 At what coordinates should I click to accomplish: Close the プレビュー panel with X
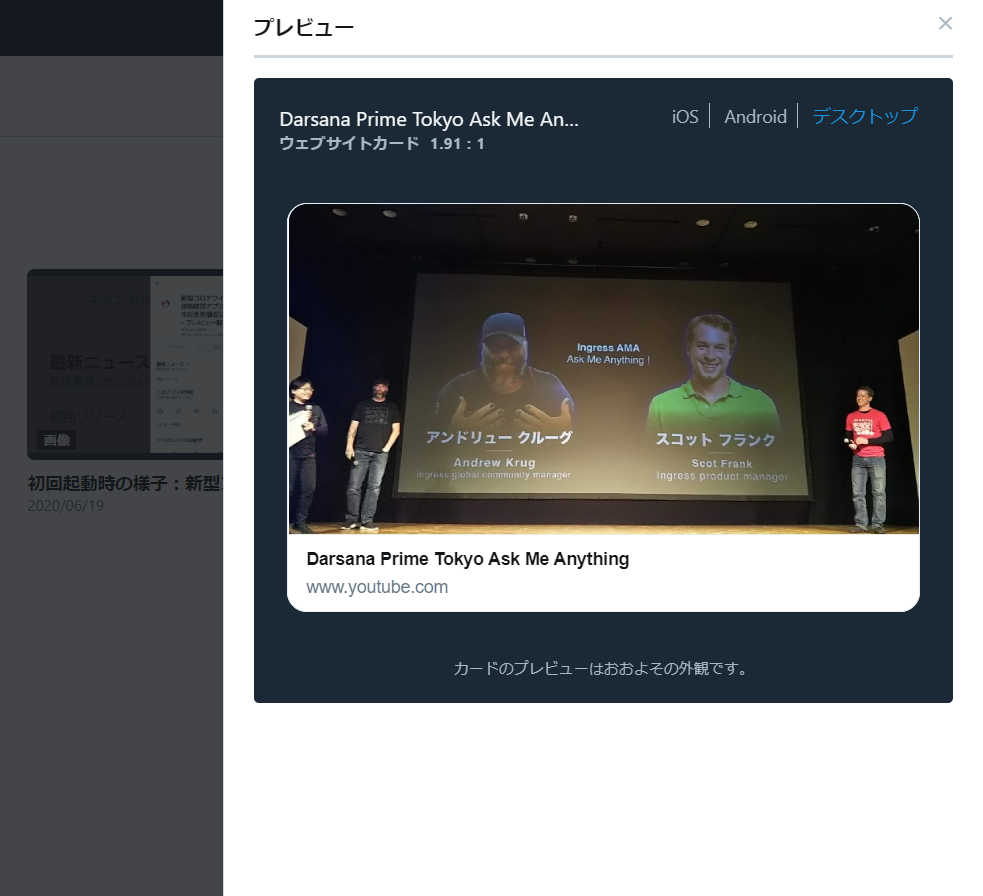pos(945,24)
